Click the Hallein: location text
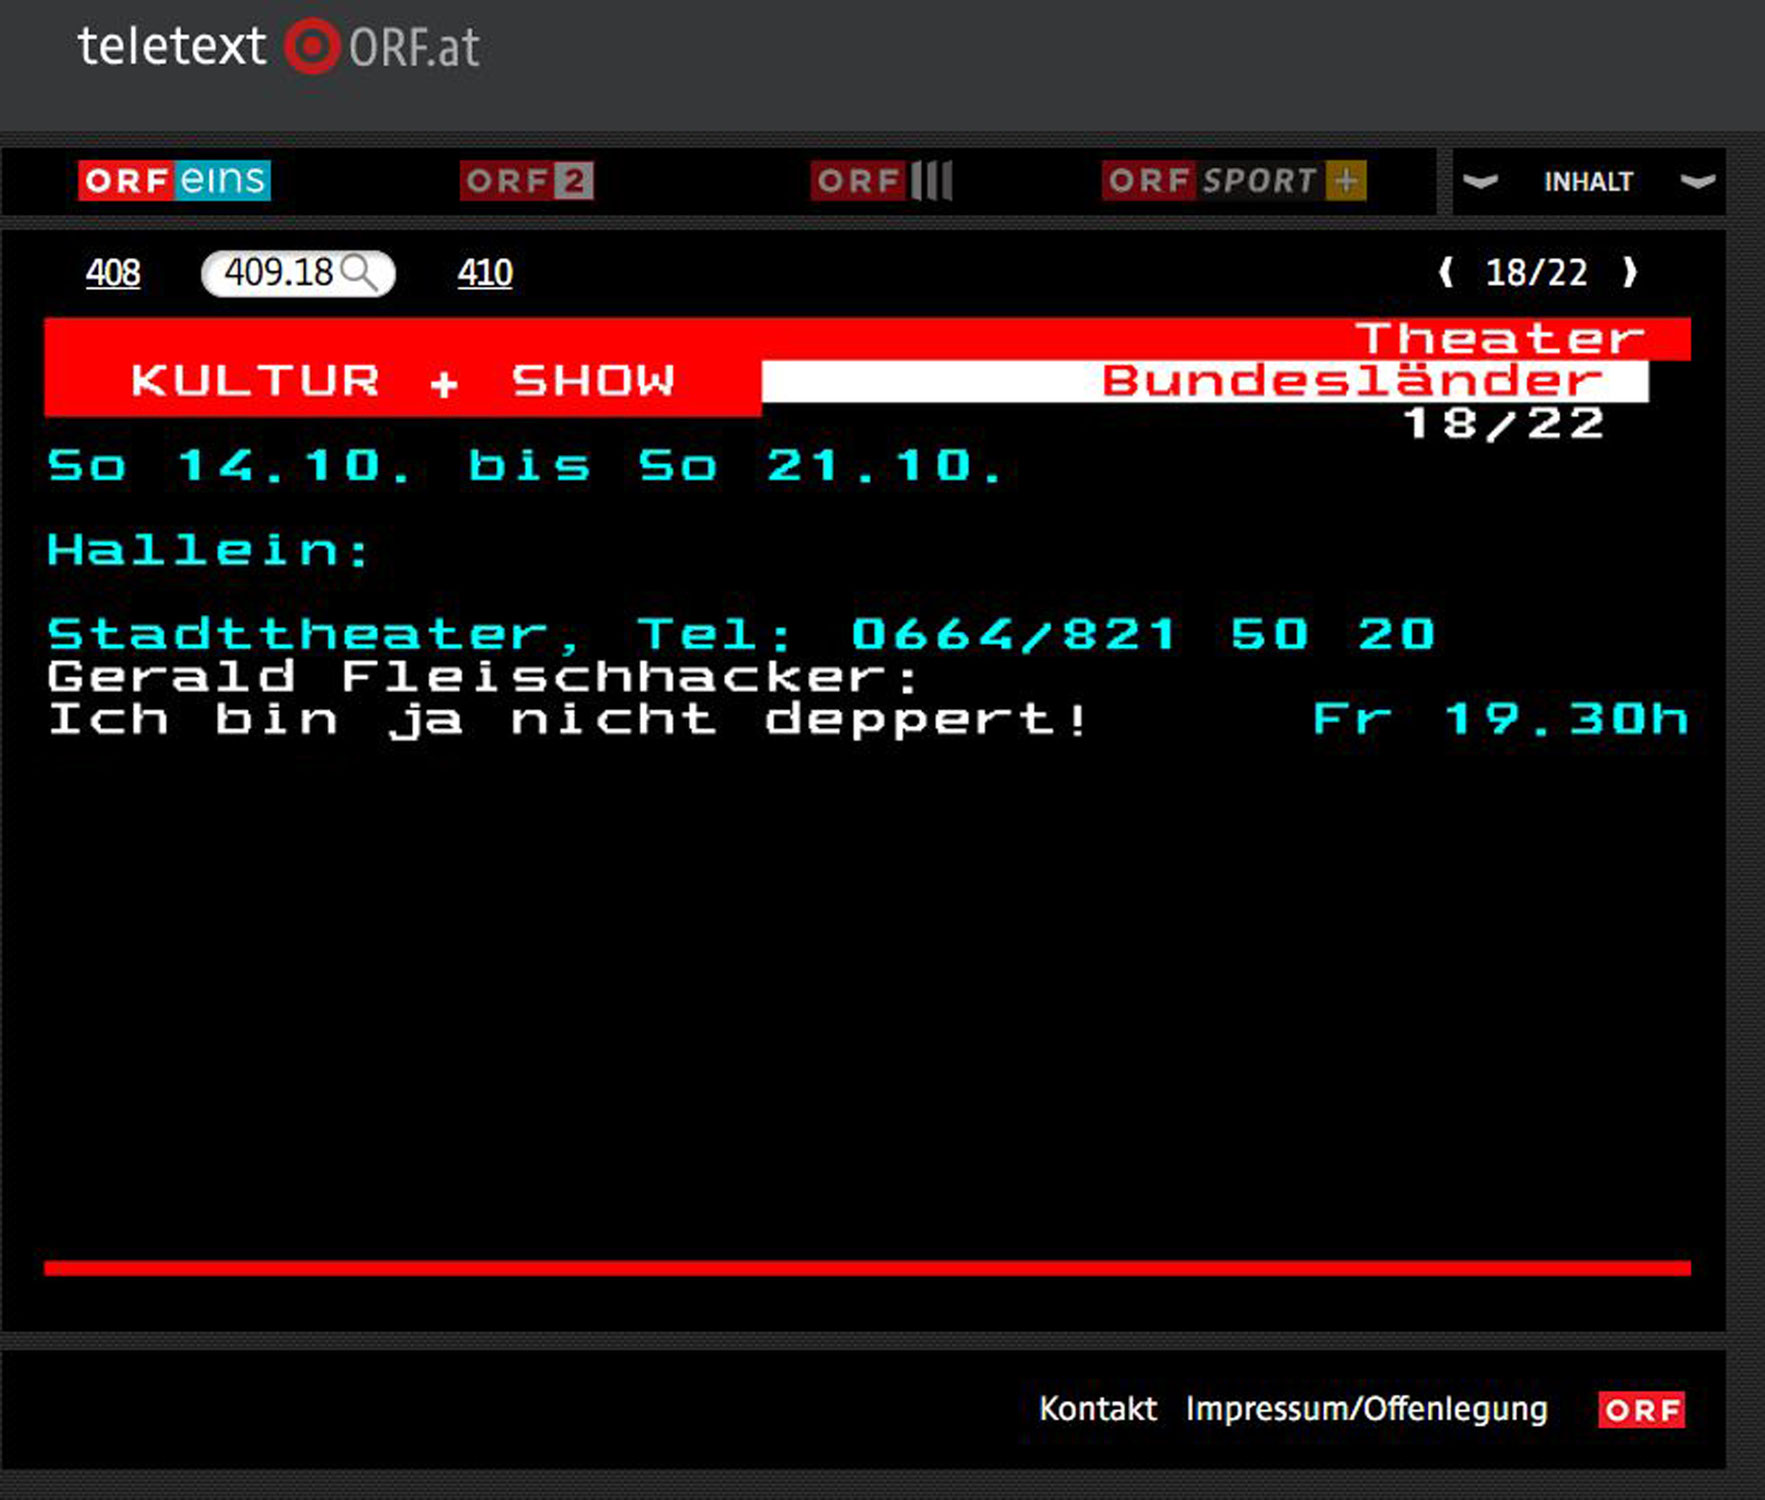 (x=209, y=550)
